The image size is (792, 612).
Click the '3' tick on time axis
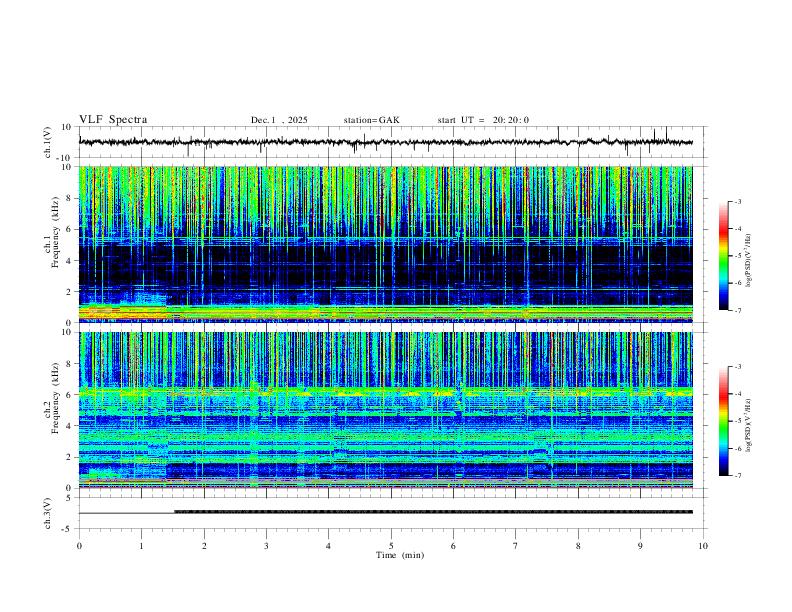(266, 546)
